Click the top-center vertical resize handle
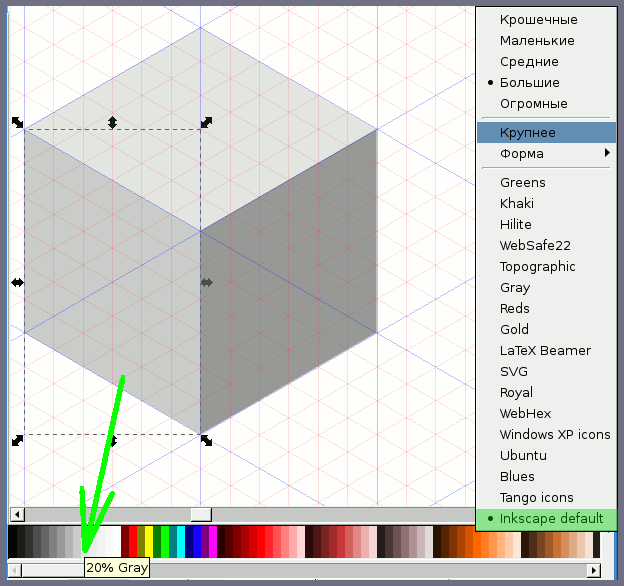624x586 pixels. tap(113, 122)
